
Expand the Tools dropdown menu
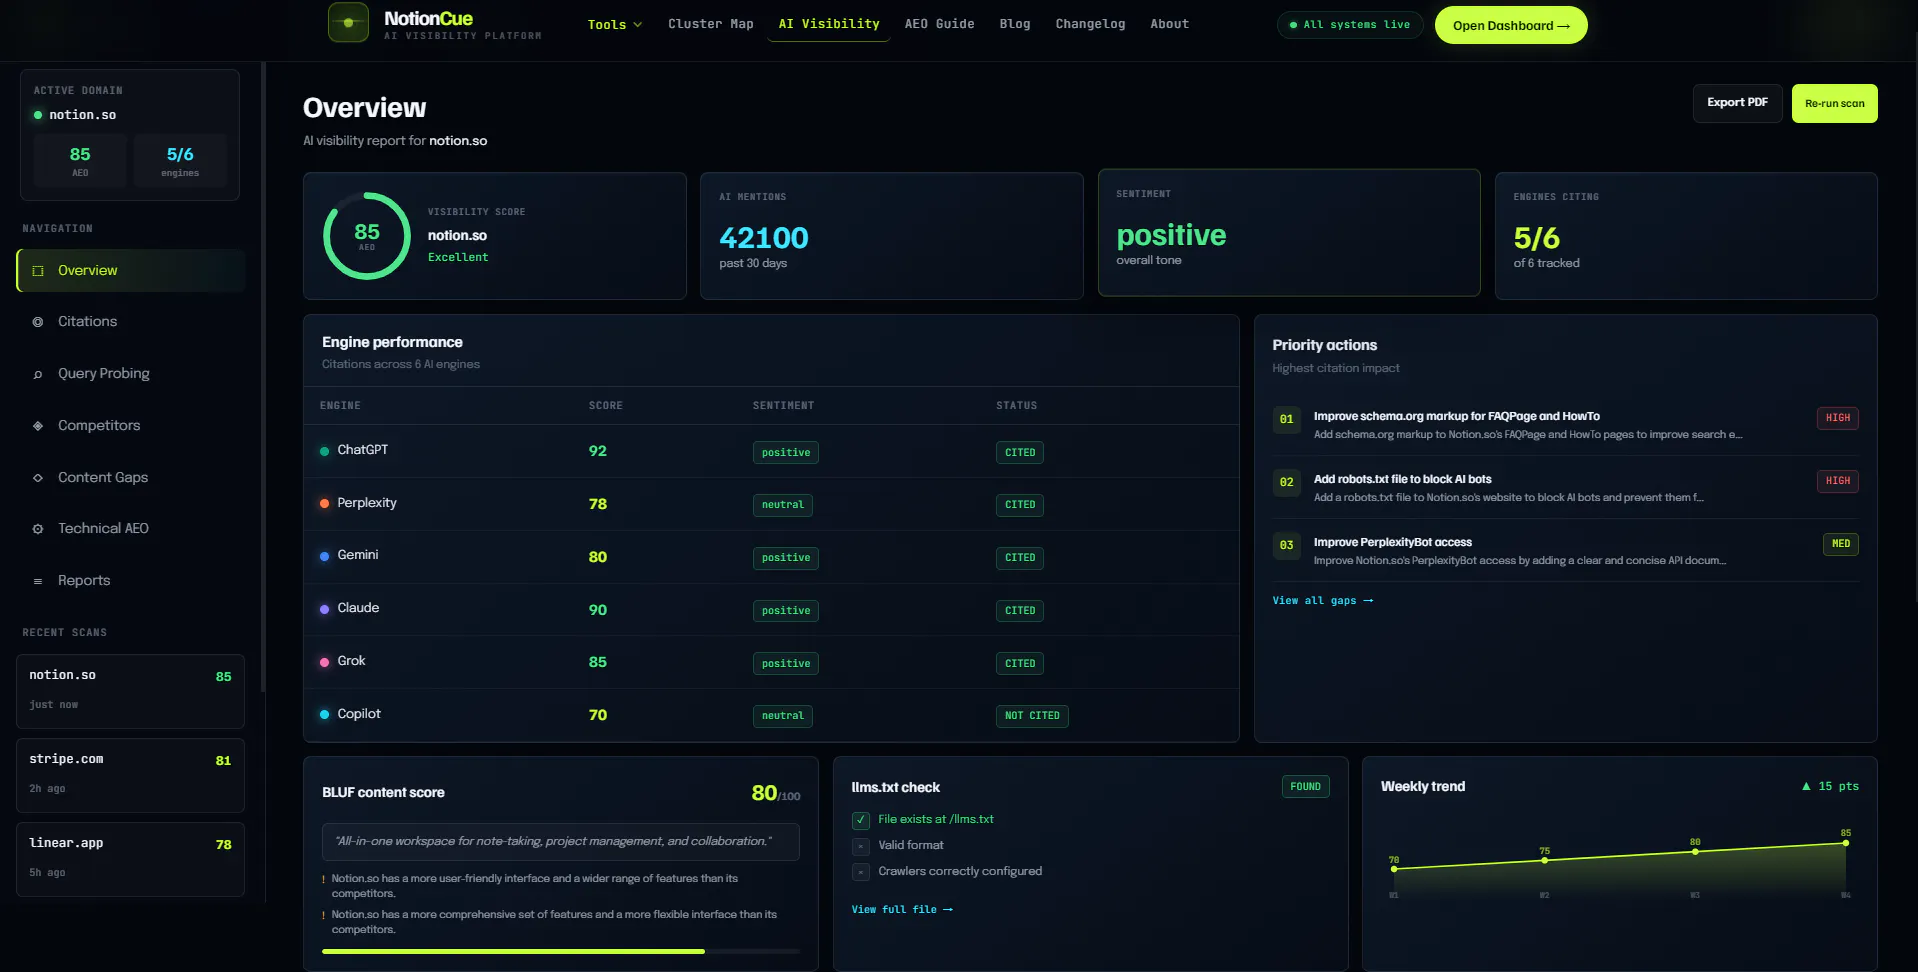click(615, 24)
